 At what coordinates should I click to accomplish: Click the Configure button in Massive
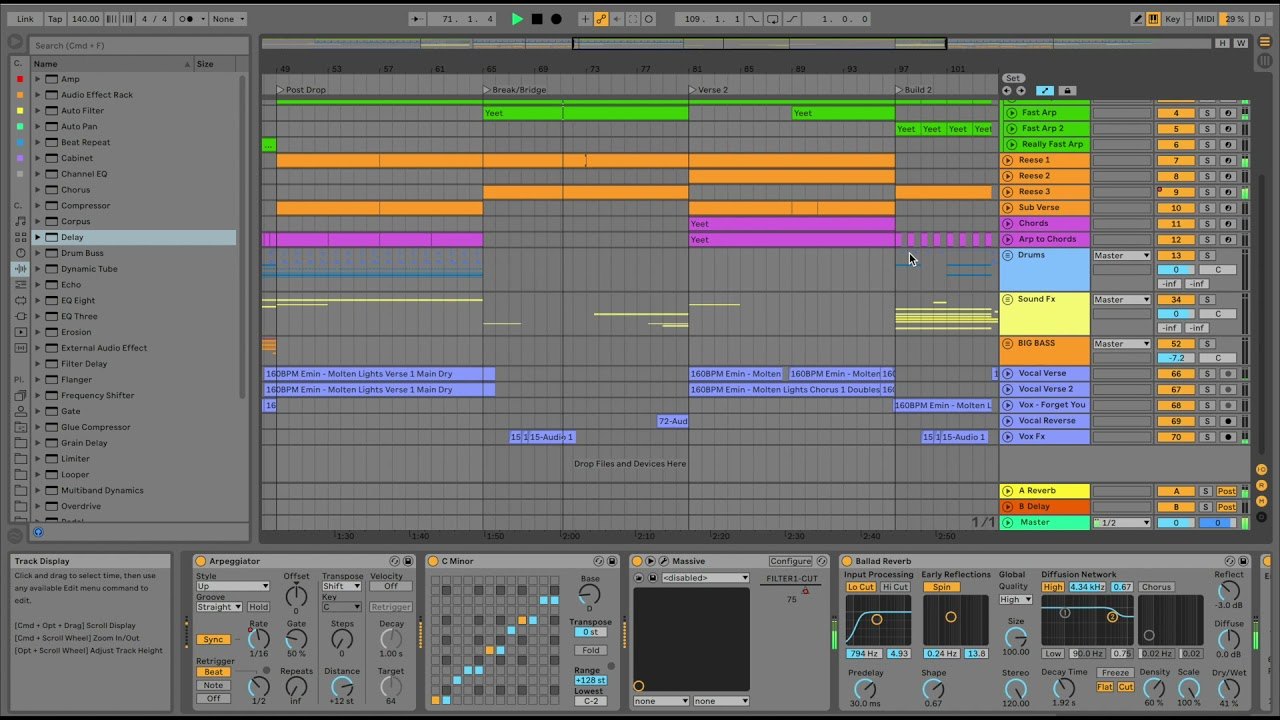[x=790, y=561]
